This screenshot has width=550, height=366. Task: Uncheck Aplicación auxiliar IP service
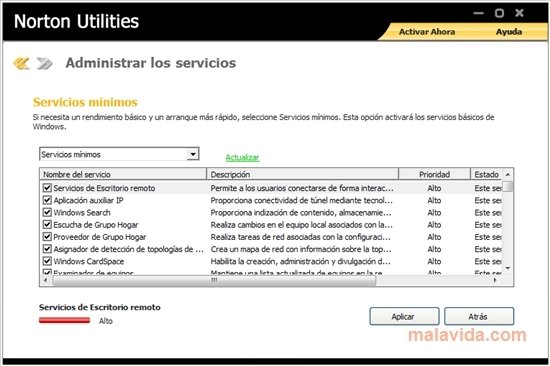point(47,200)
